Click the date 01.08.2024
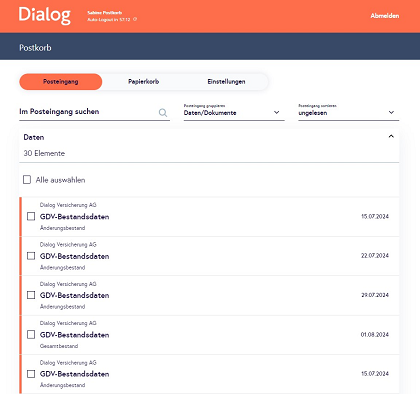This screenshot has width=420, height=394. point(375,334)
